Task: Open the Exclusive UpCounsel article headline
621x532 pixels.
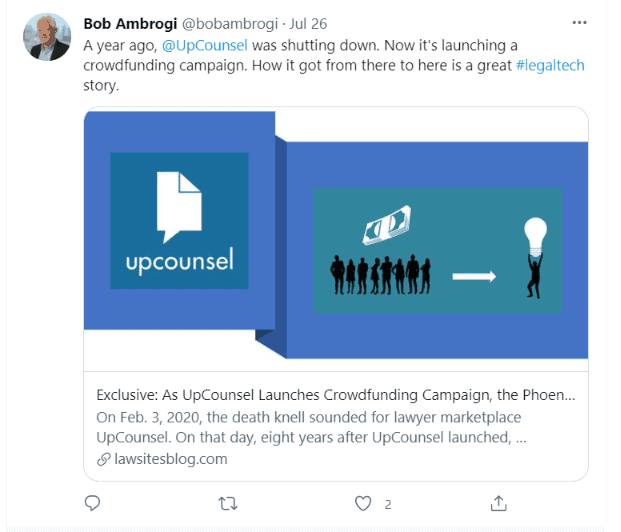Action: pyautogui.click(x=335, y=393)
